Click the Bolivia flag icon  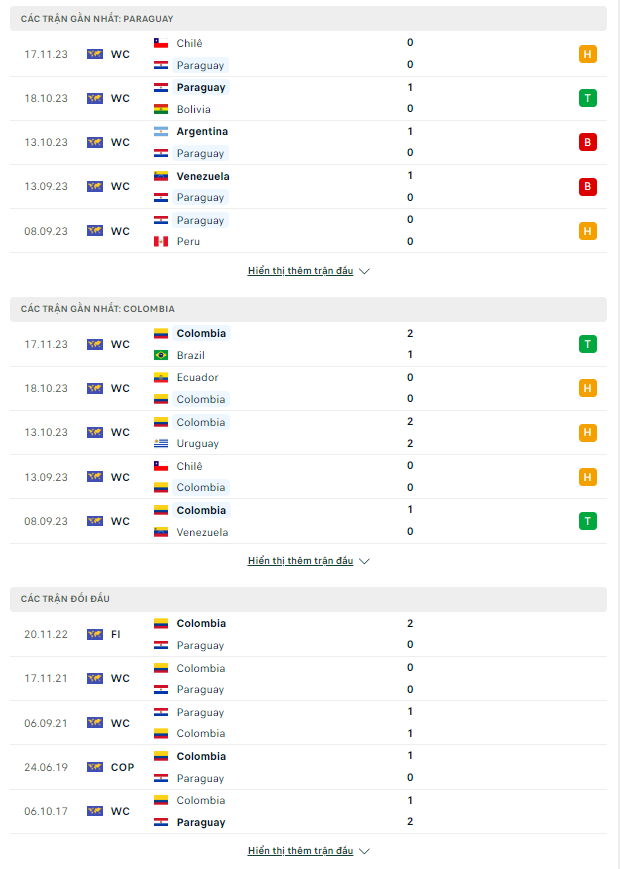coord(161,109)
